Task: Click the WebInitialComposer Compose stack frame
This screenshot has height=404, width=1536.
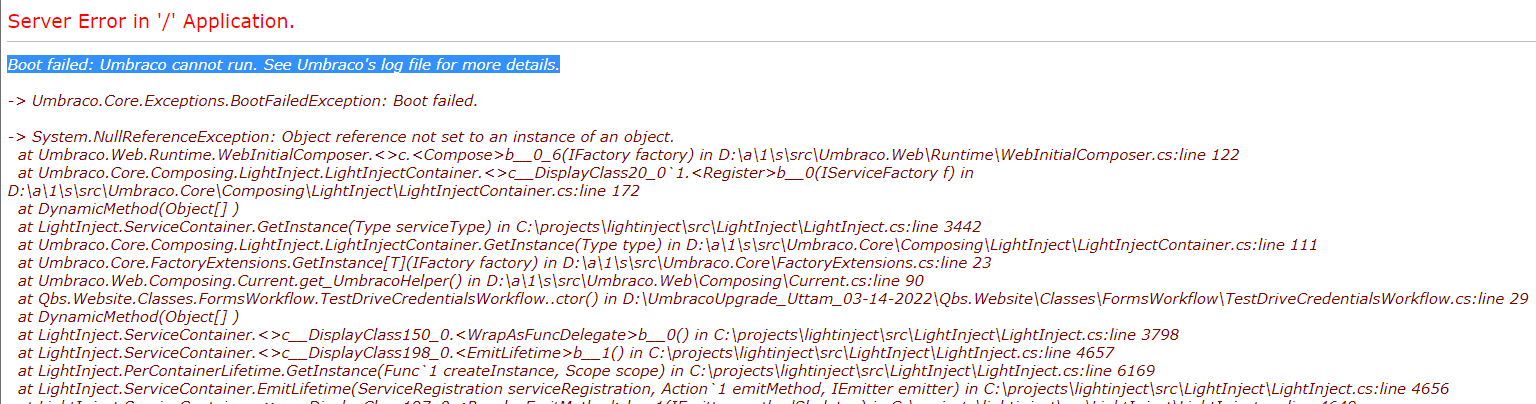Action: pyautogui.click(x=628, y=155)
